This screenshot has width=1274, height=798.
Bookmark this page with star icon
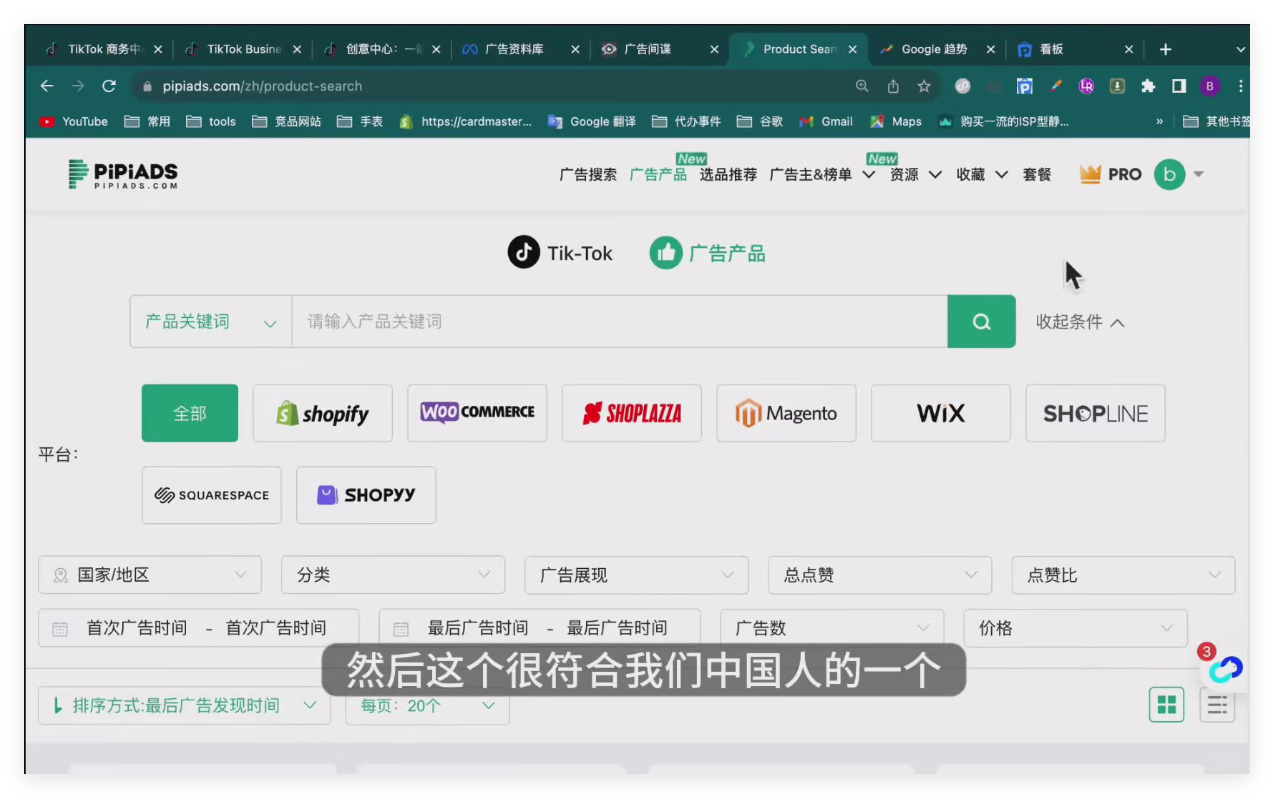924,86
